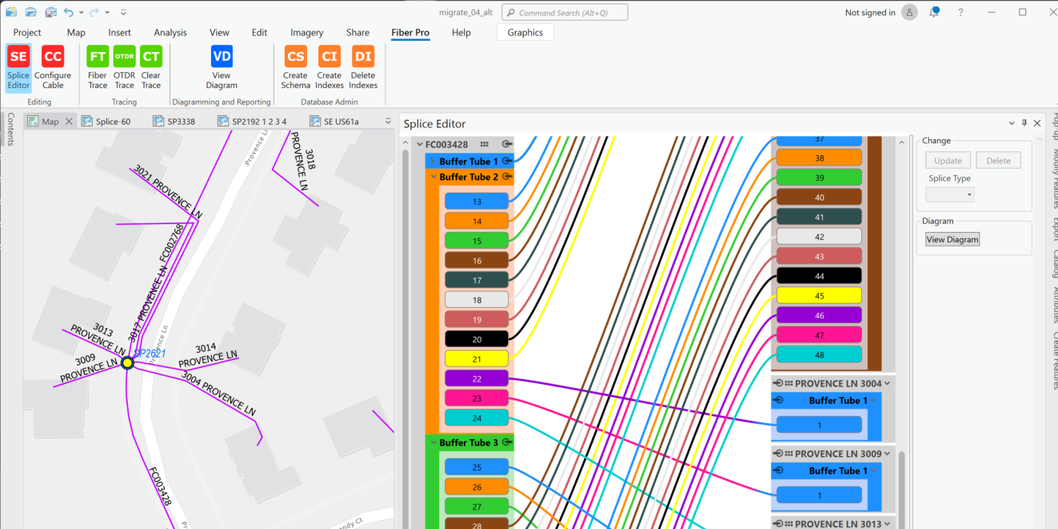
Task: Click the Update button
Action: click(x=947, y=160)
